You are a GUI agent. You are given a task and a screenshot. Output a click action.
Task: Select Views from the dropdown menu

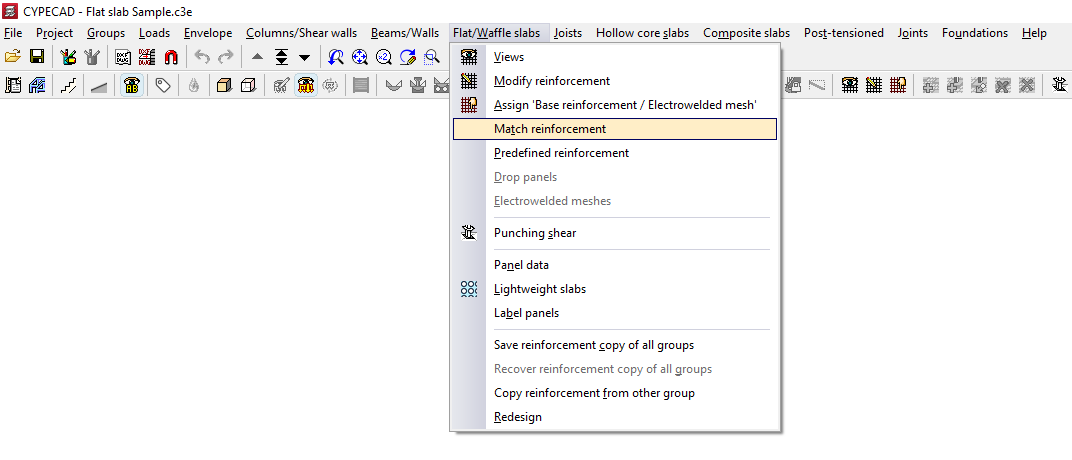(x=615, y=57)
